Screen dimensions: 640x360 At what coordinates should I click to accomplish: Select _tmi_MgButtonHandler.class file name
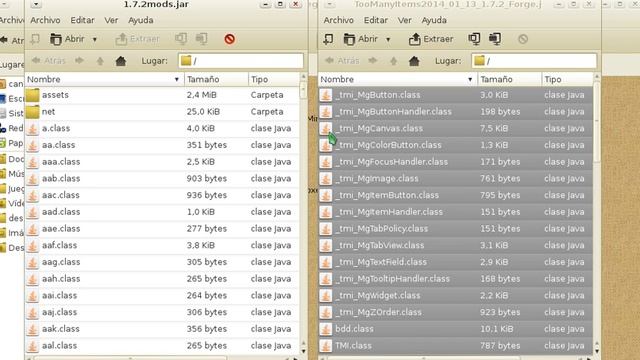click(393, 112)
